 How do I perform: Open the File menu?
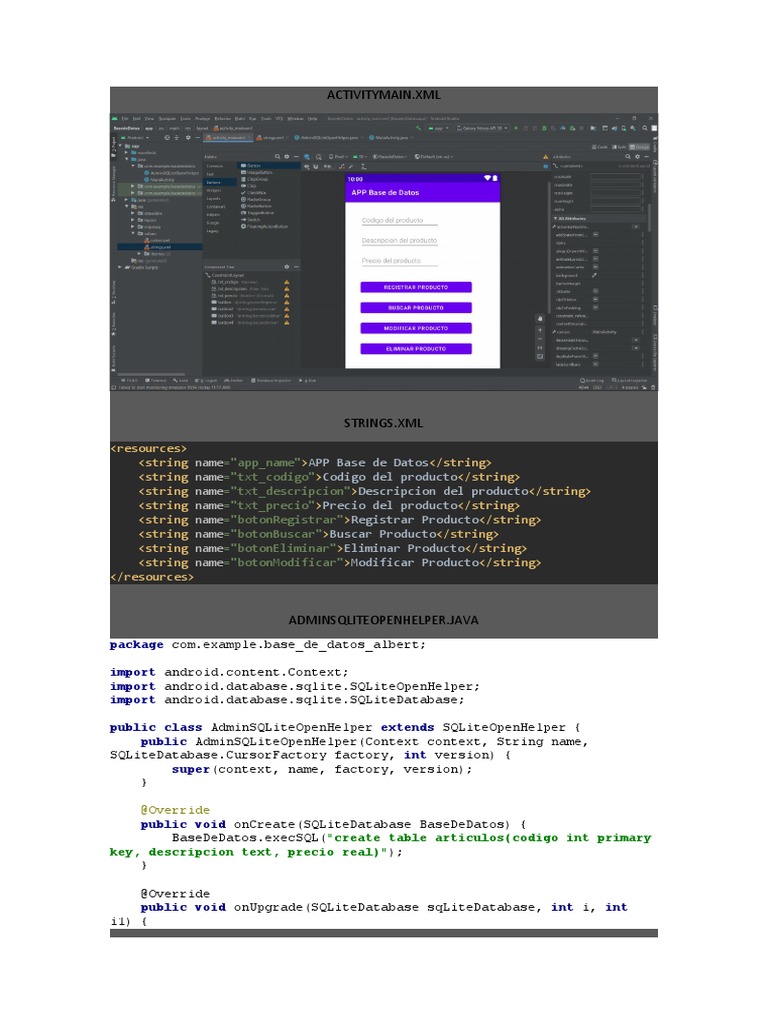coord(124,118)
